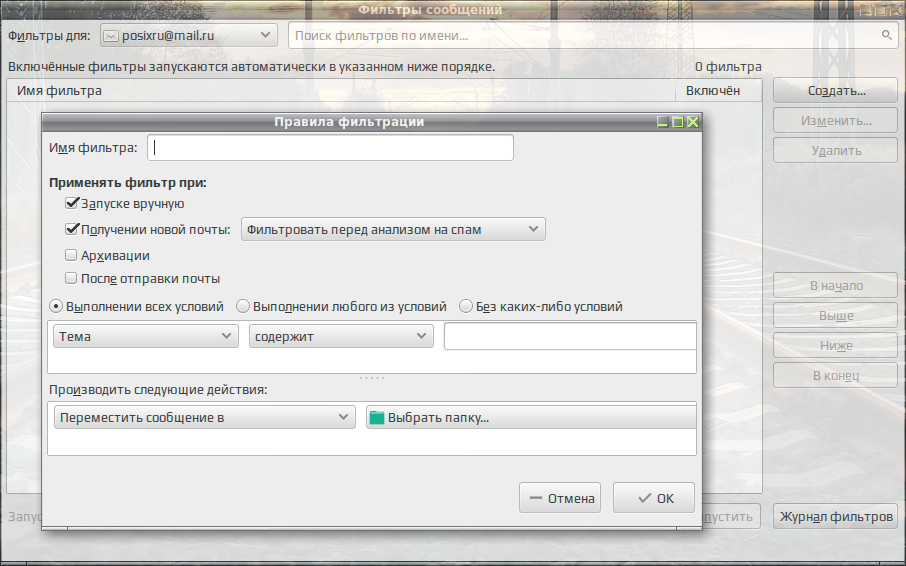906x566 pixels.
Task: Click the Удалить button in filters window
Action: click(x=836, y=151)
